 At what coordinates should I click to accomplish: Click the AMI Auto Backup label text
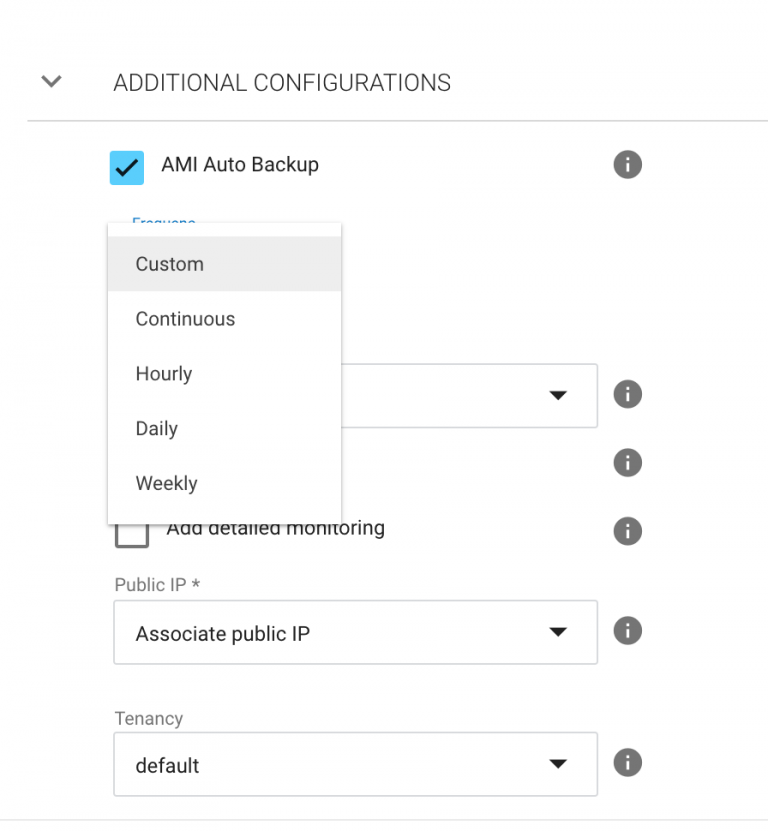240,165
